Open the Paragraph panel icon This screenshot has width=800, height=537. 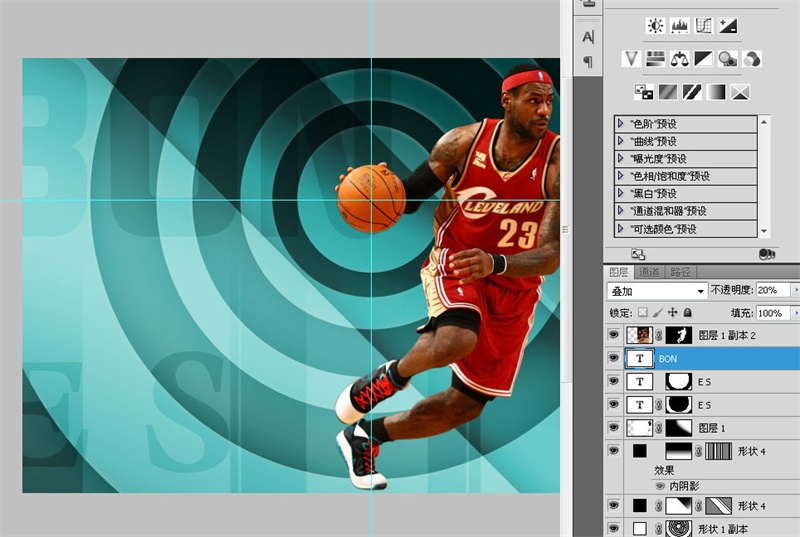coord(588,62)
